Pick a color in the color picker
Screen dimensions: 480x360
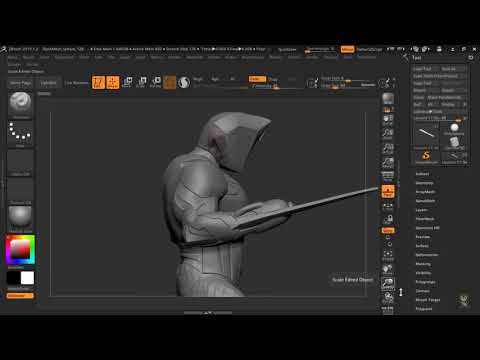20,250
